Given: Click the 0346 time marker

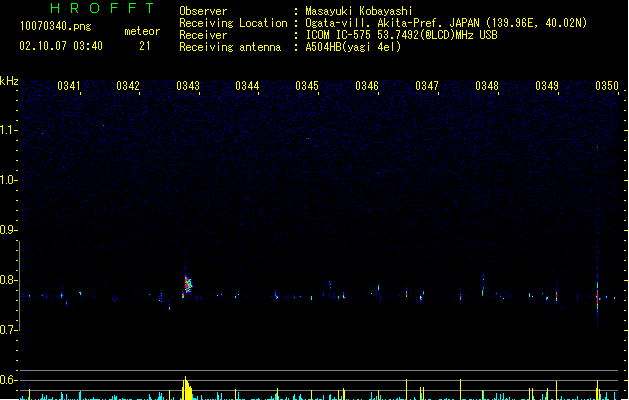Looking at the screenshot, I should point(367,86).
